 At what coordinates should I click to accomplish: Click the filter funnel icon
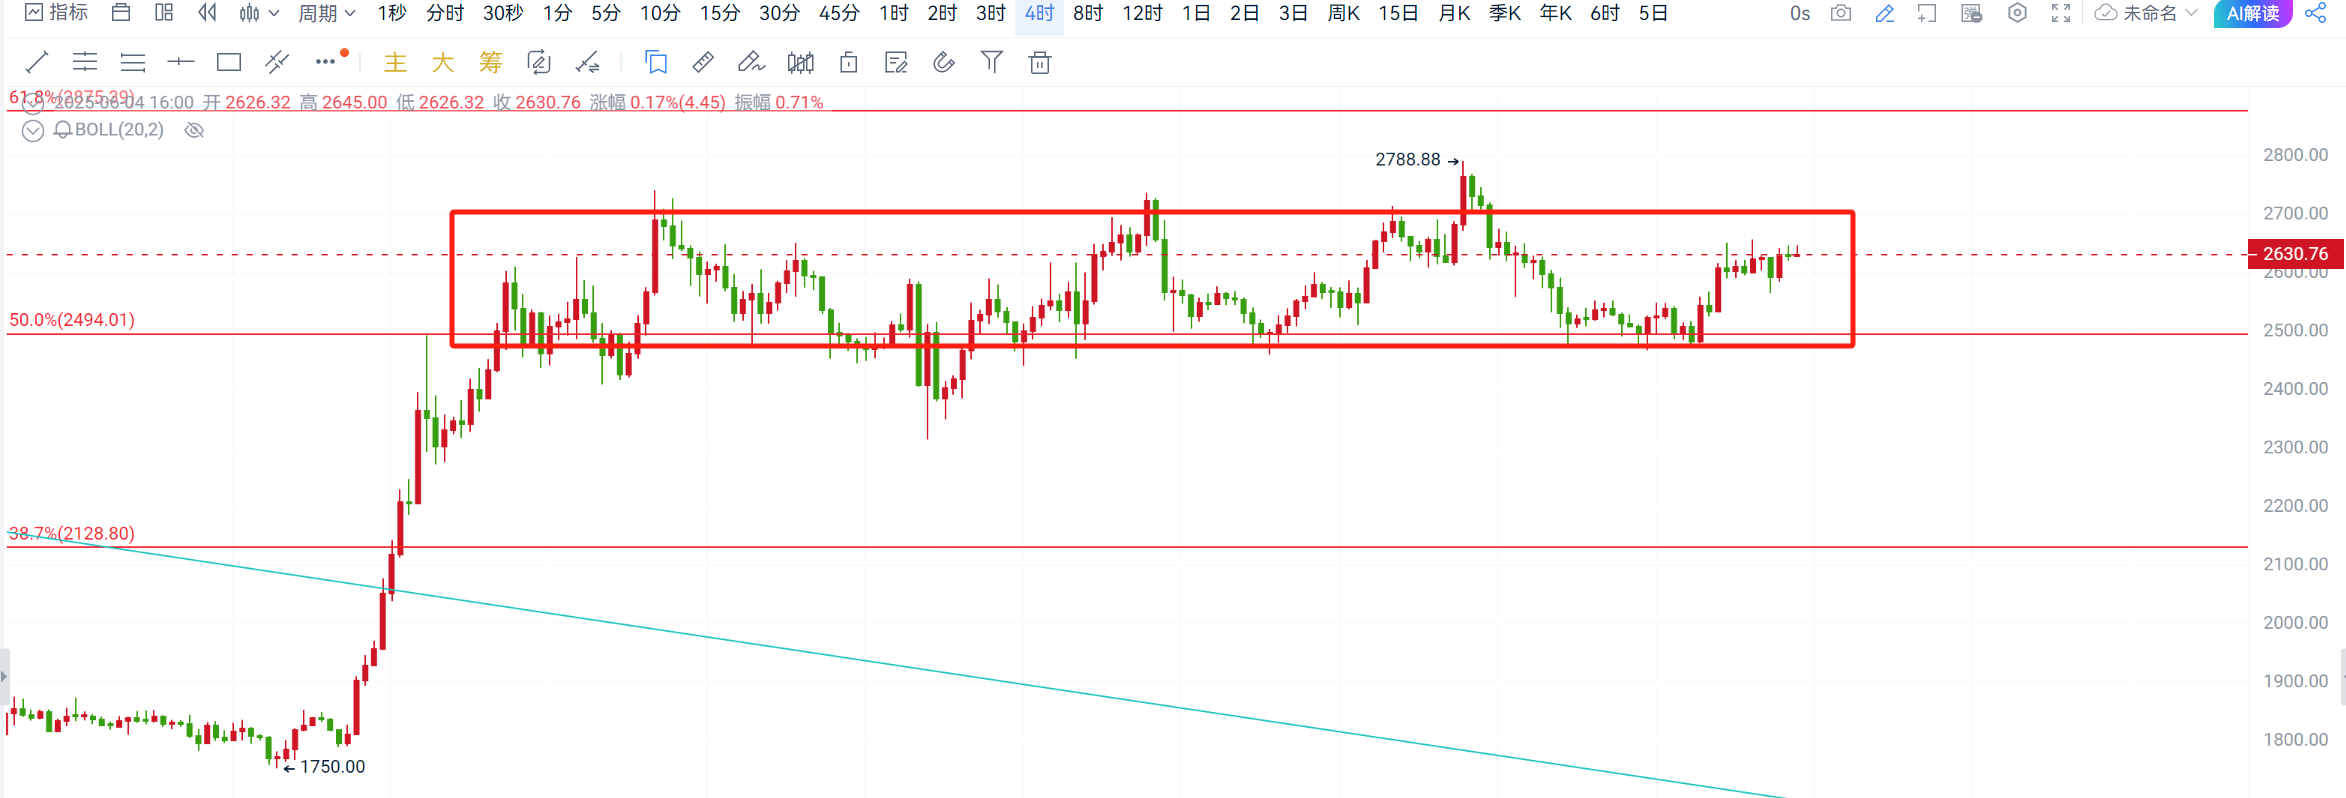[991, 63]
